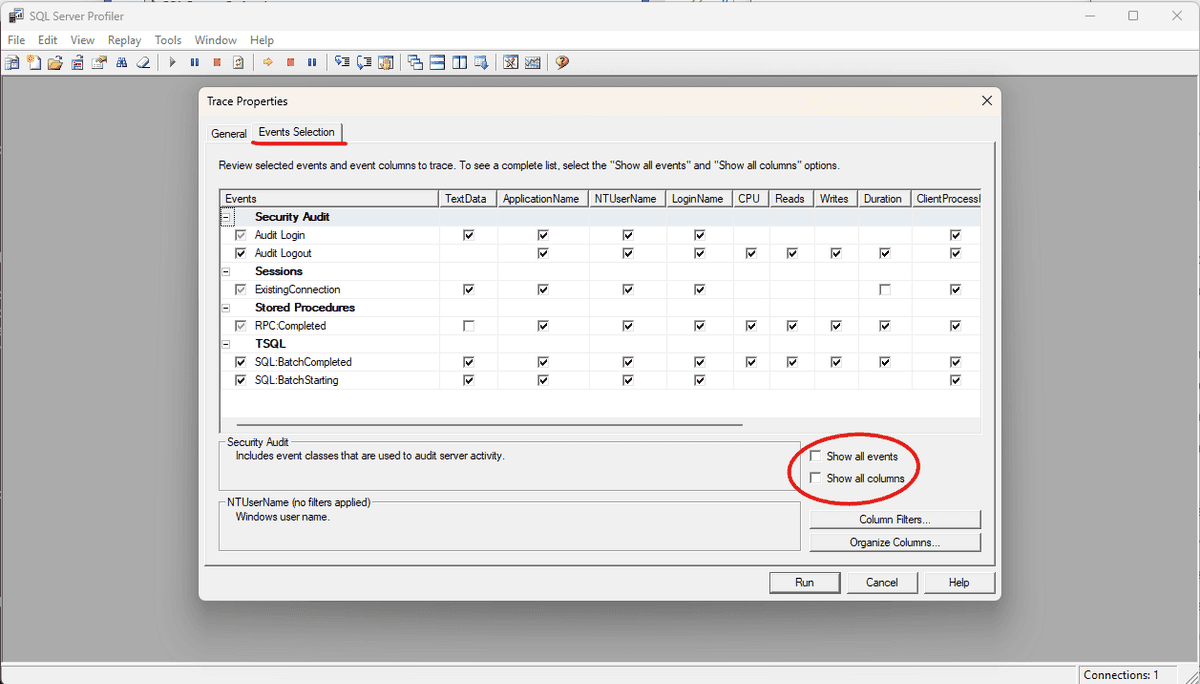The height and width of the screenshot is (684, 1200).
Task: Collapse the Stored Procedures group
Action: 225,307
